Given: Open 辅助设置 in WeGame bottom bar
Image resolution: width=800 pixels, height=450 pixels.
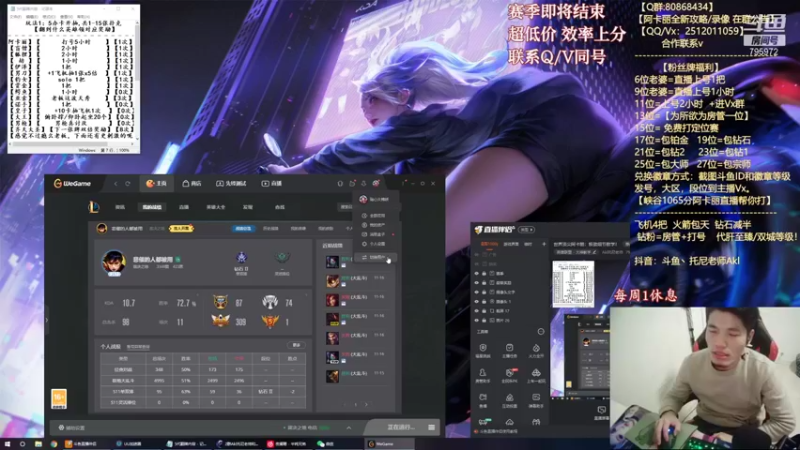Looking at the screenshot, I should tap(72, 428).
